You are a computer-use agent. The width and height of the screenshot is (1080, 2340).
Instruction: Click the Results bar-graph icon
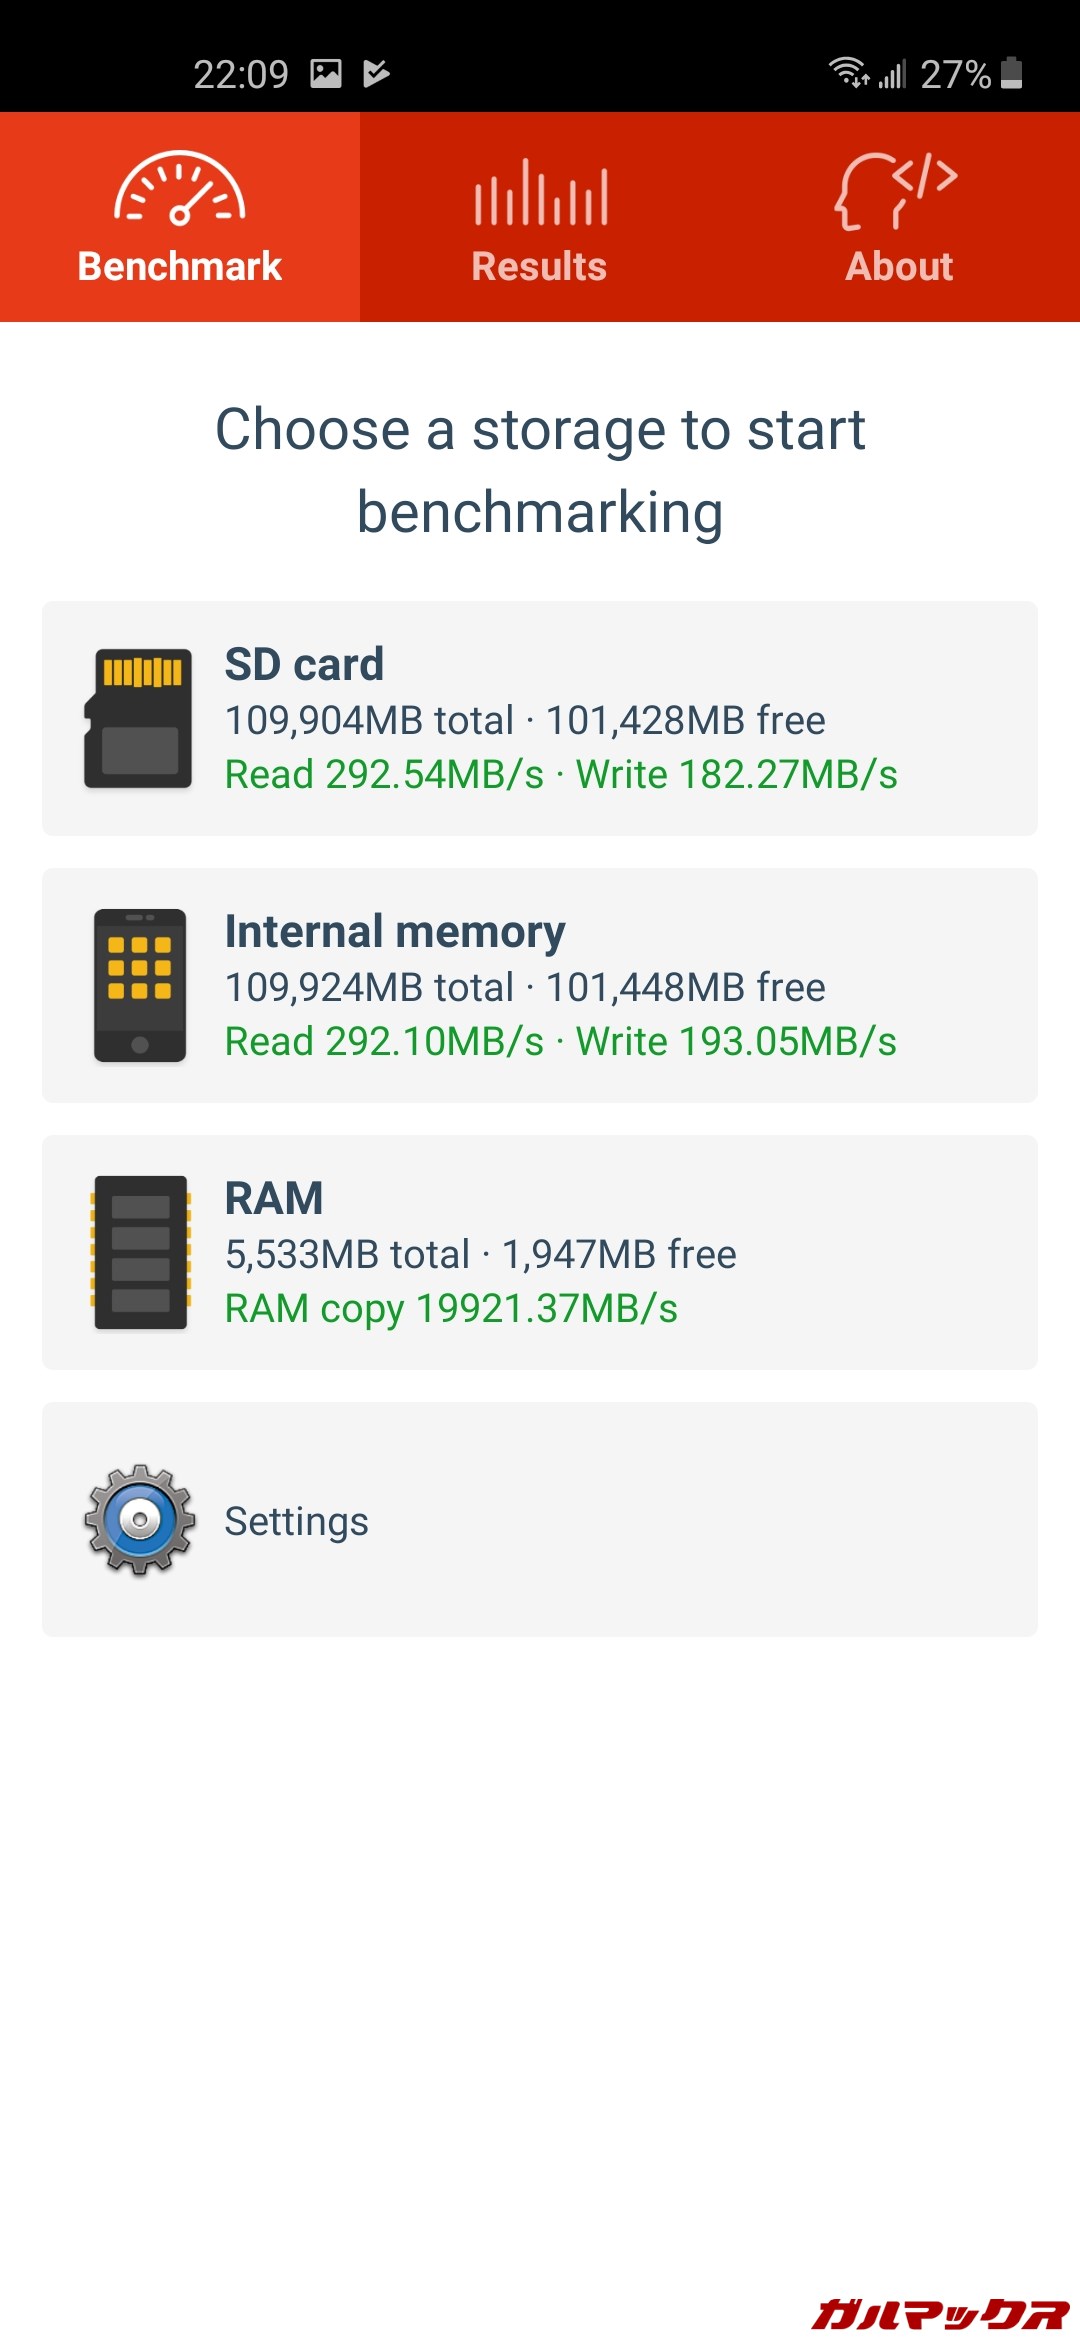(539, 197)
